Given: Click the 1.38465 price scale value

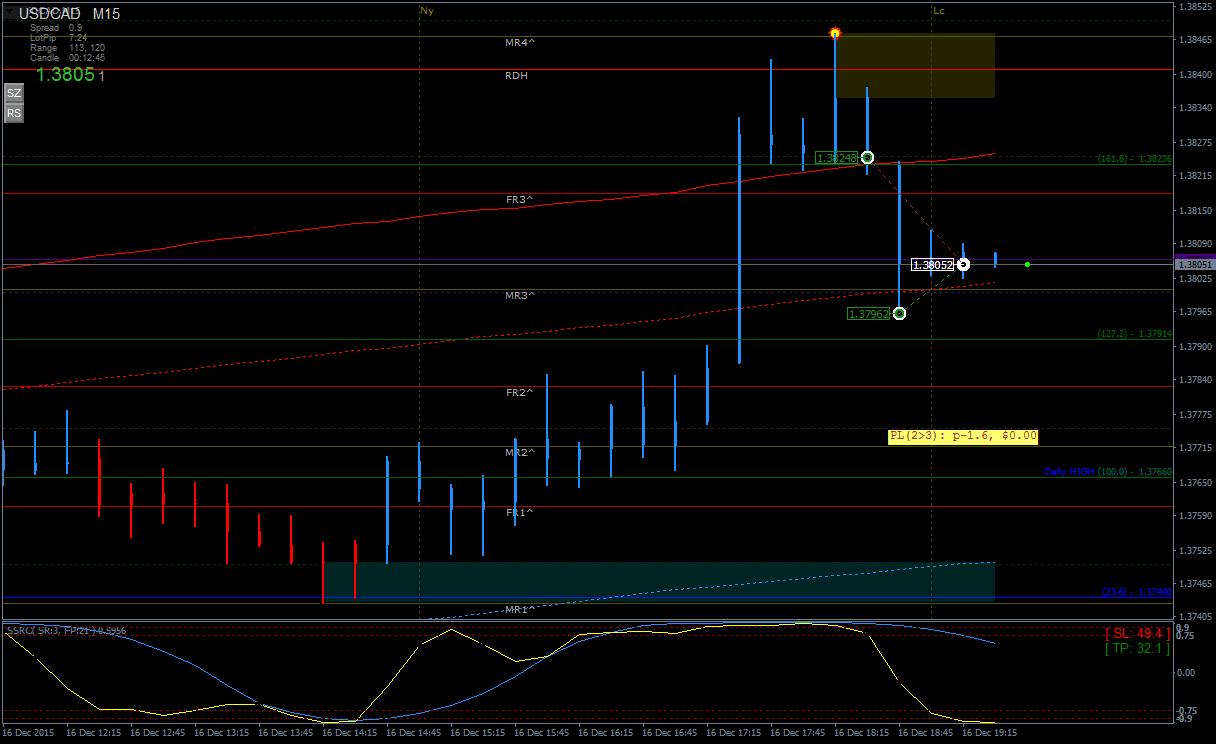Looking at the screenshot, I should coord(1196,41).
